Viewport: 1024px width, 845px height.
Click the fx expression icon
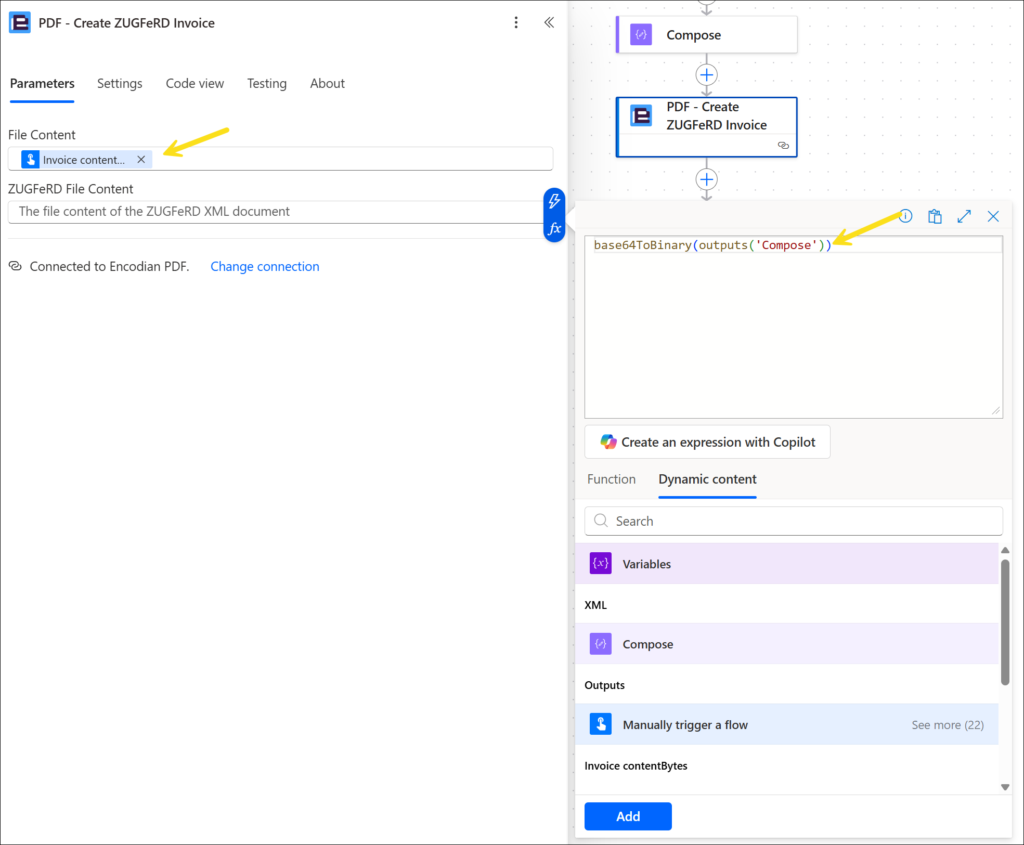(x=555, y=228)
